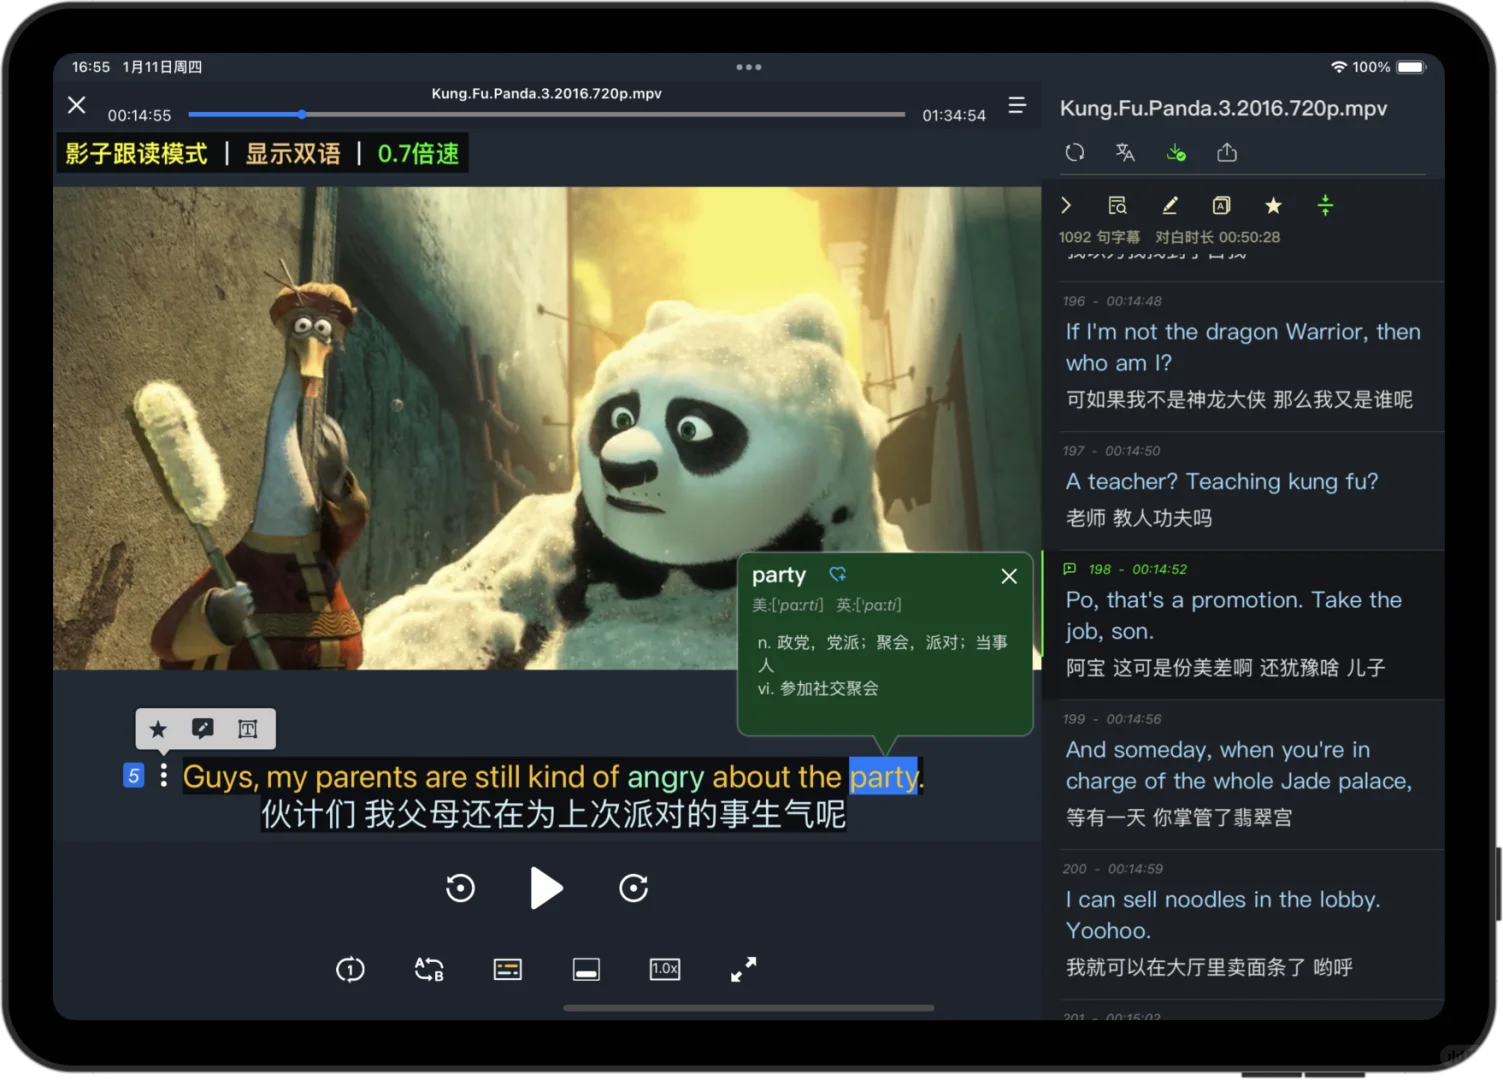Jump back to previous sentence with rewind icon
This screenshot has height=1080, width=1503.
pos(460,888)
